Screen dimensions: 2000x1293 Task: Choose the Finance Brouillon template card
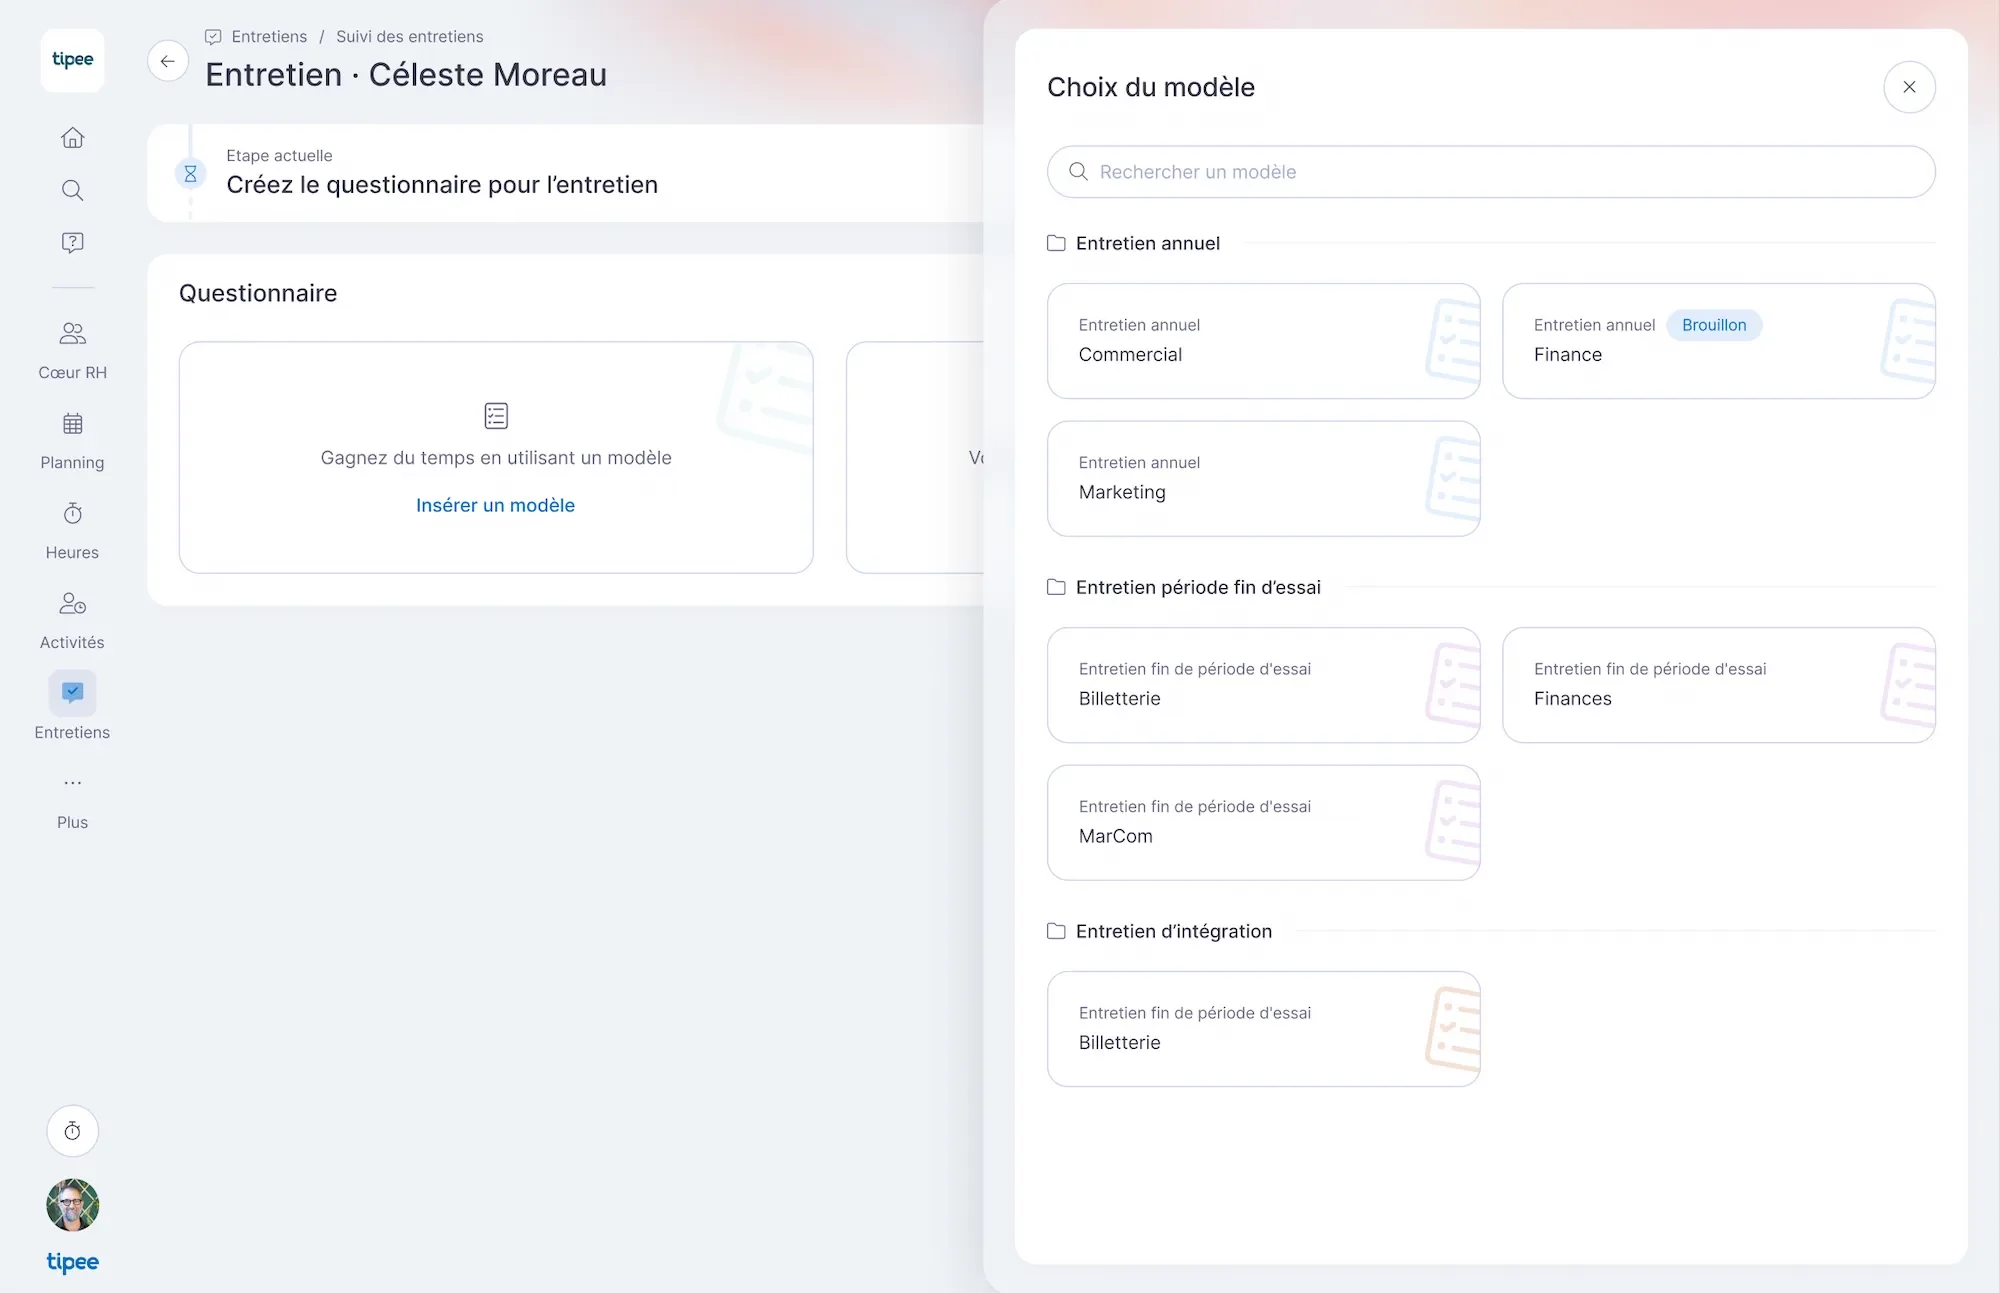1718,341
